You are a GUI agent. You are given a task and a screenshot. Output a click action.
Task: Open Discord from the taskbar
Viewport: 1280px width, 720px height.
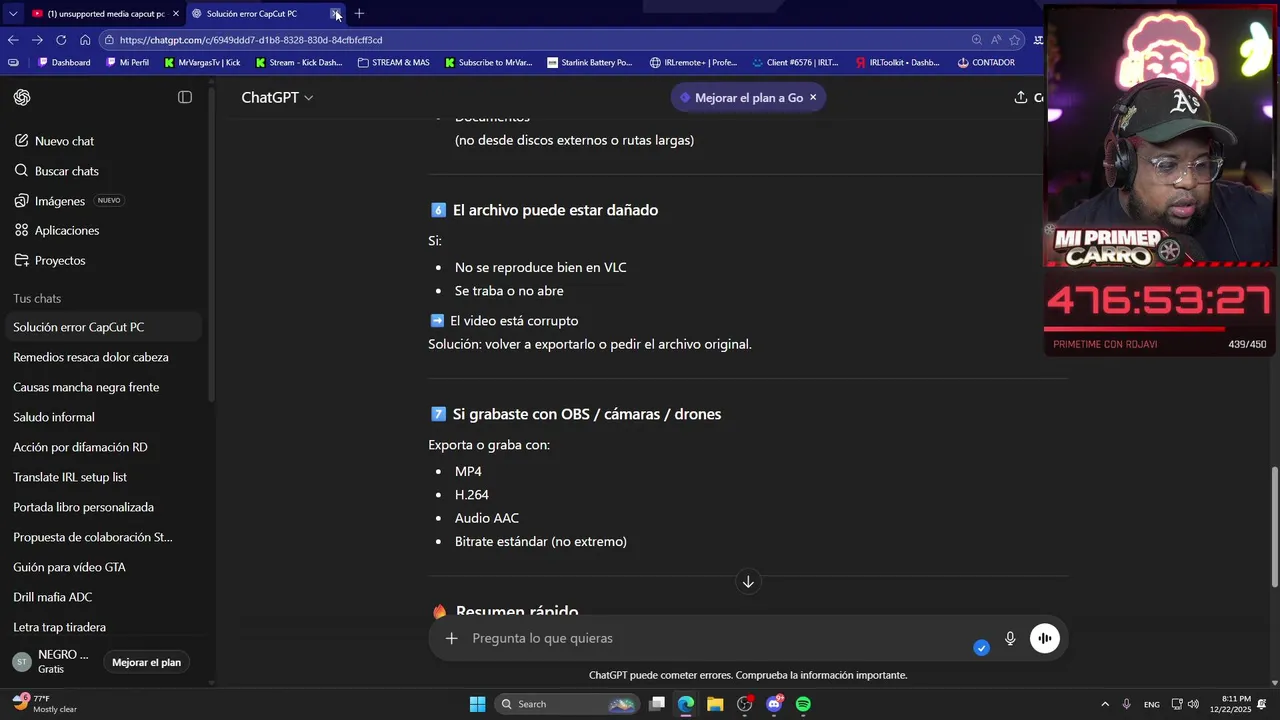(774, 704)
